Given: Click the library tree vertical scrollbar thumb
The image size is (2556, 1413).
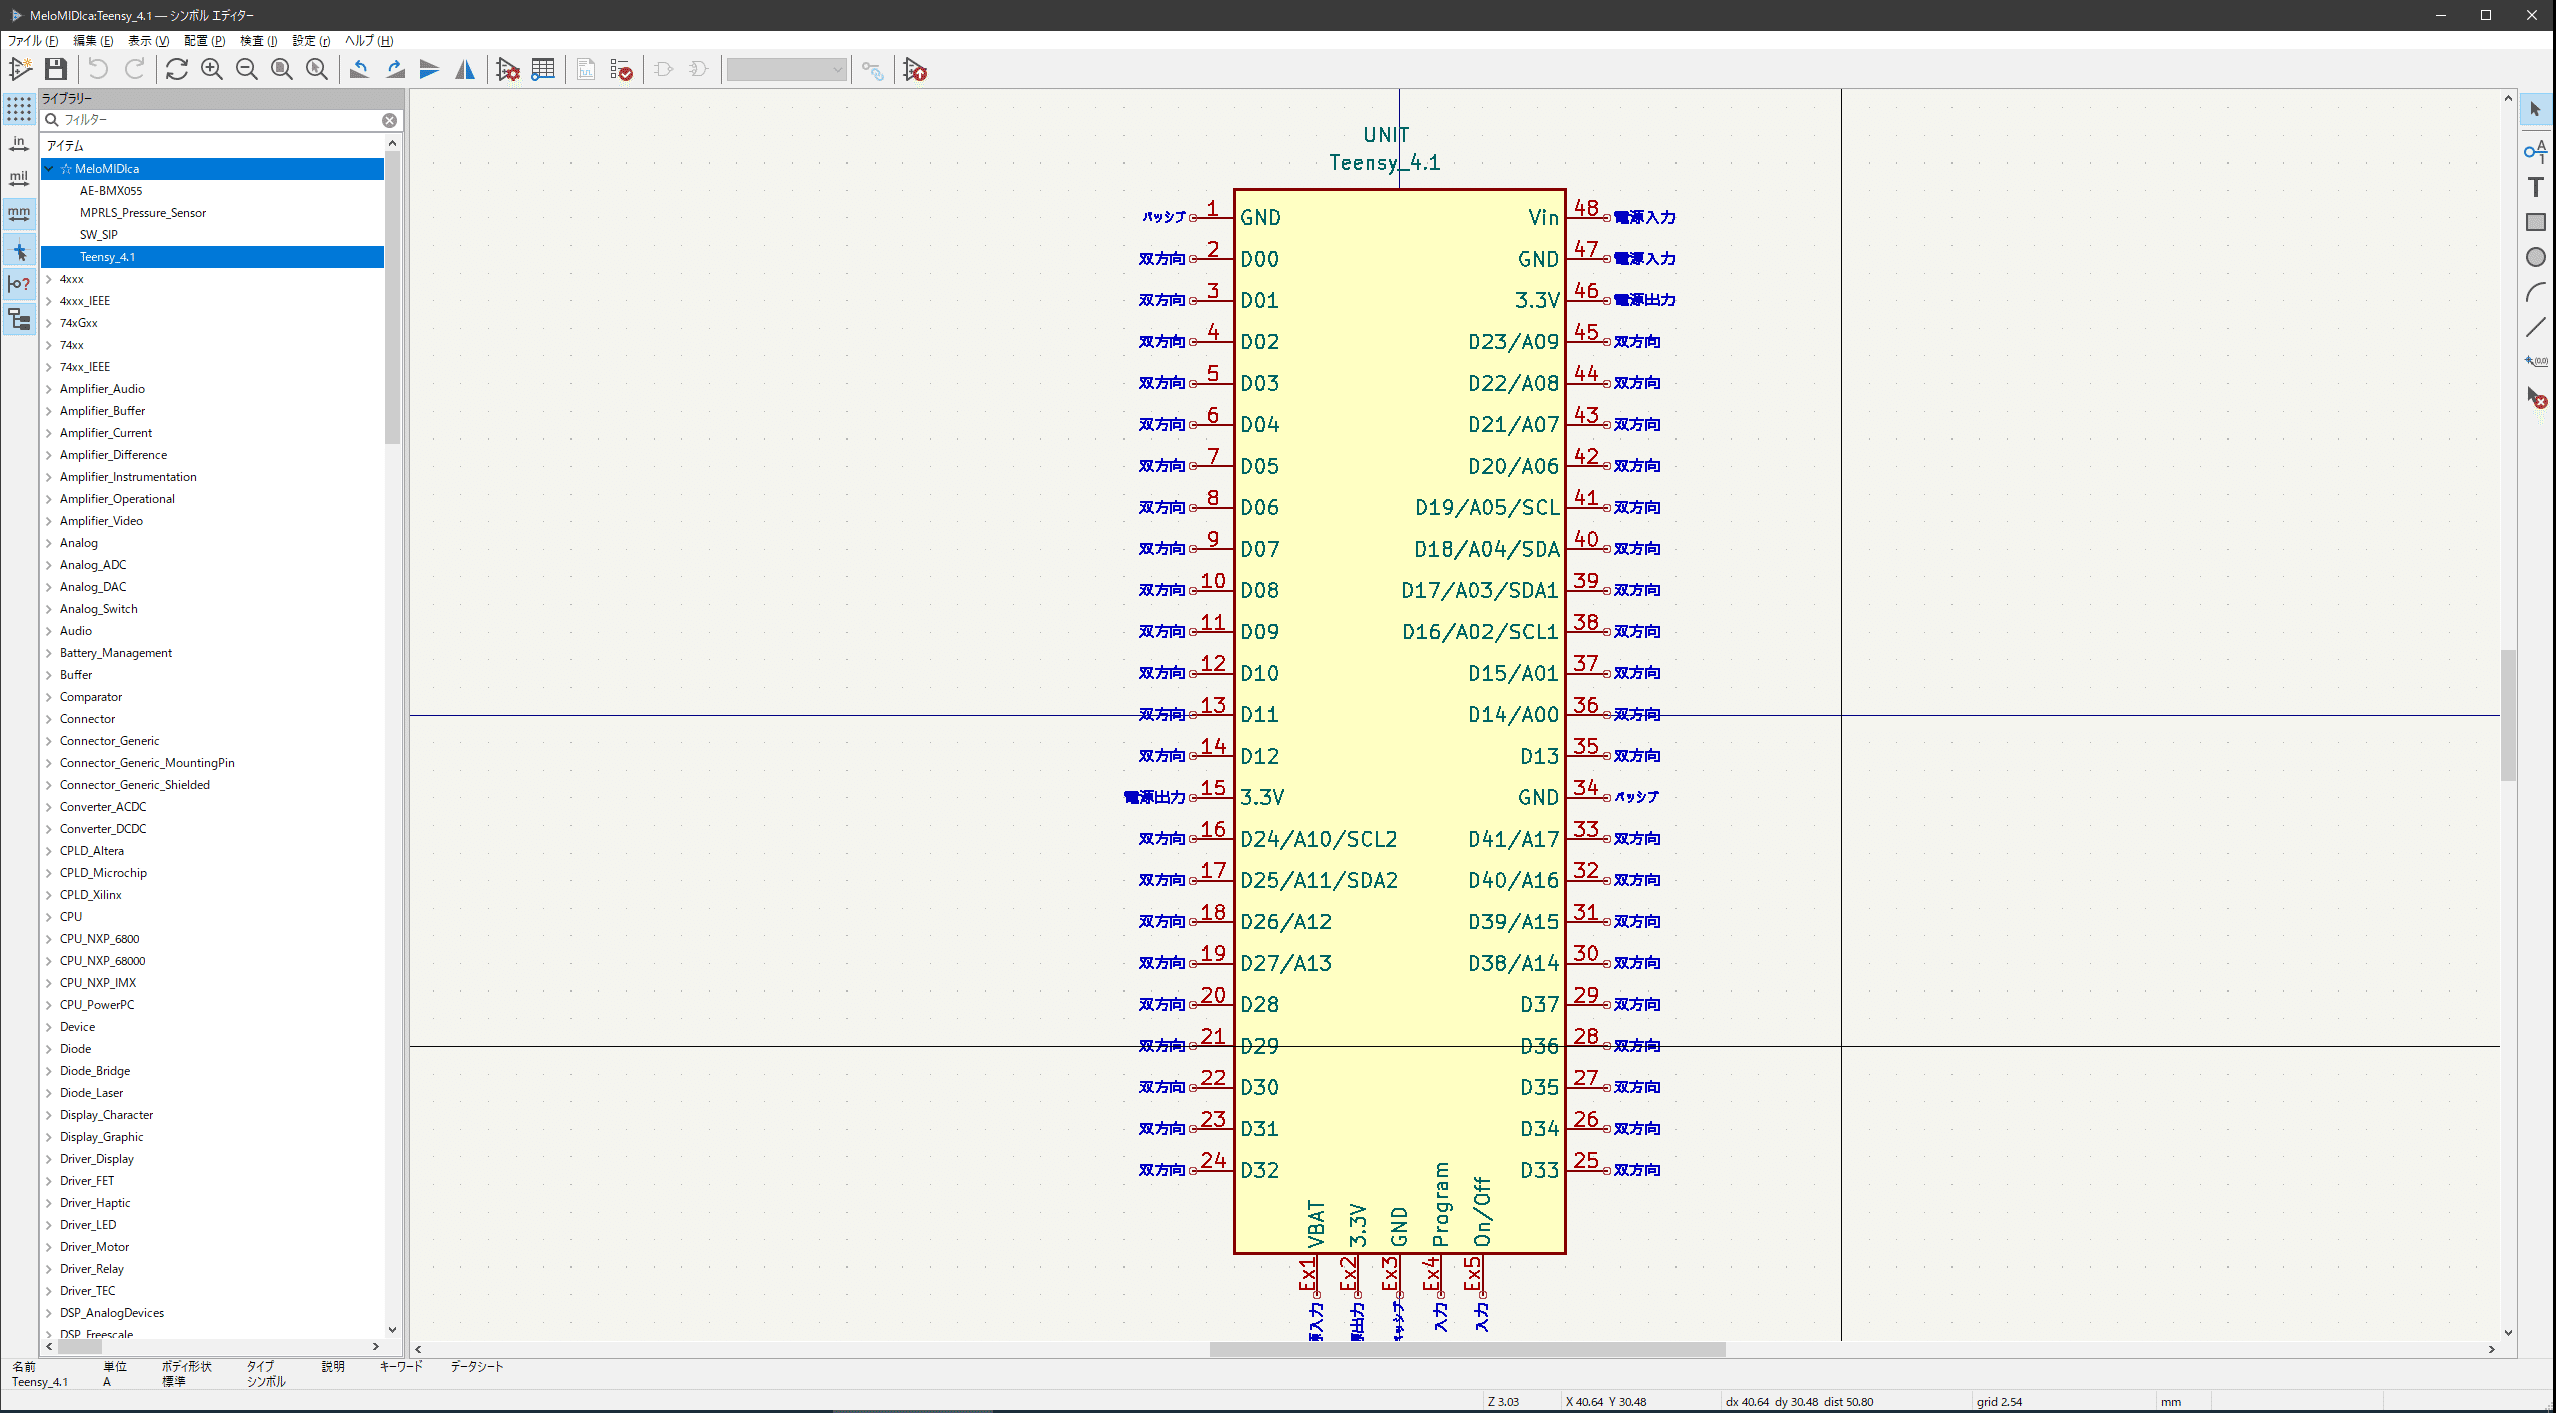Looking at the screenshot, I should pyautogui.click(x=392, y=300).
